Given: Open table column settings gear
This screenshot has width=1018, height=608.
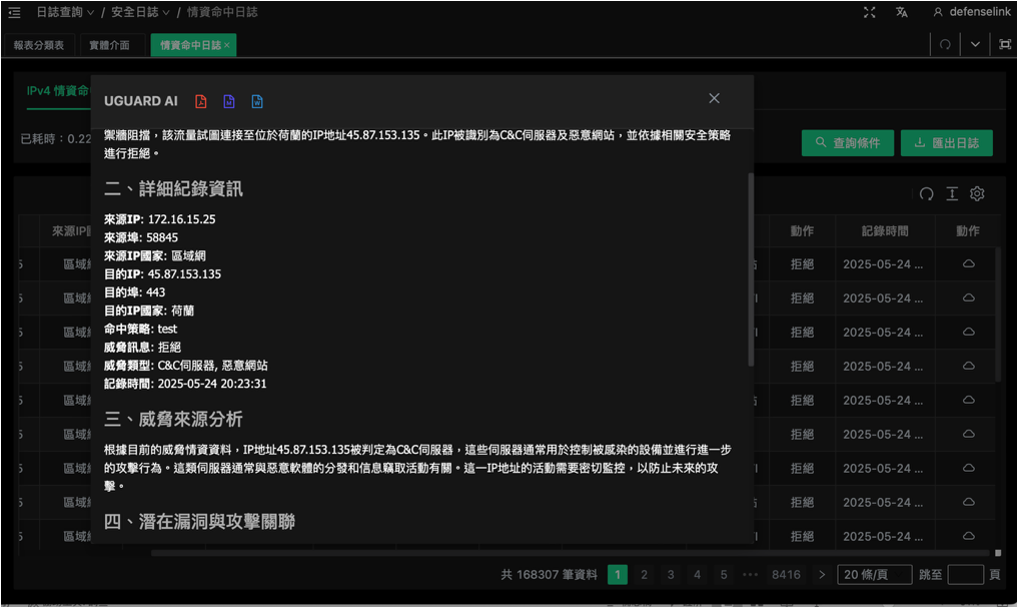Looking at the screenshot, I should click(x=977, y=194).
